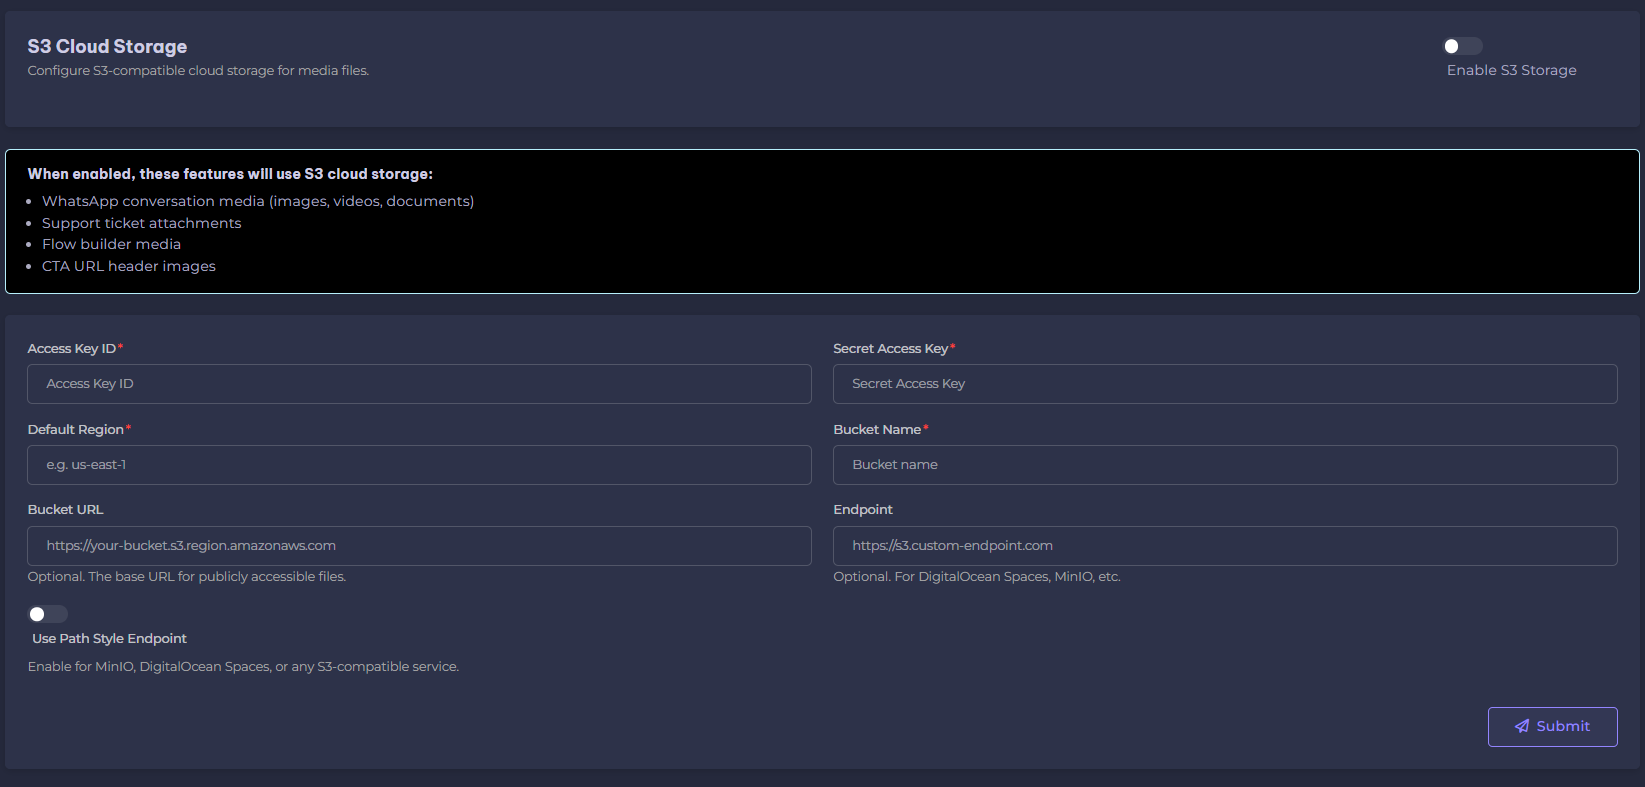Click the Default Region input field
This screenshot has width=1645, height=787.
point(419,465)
